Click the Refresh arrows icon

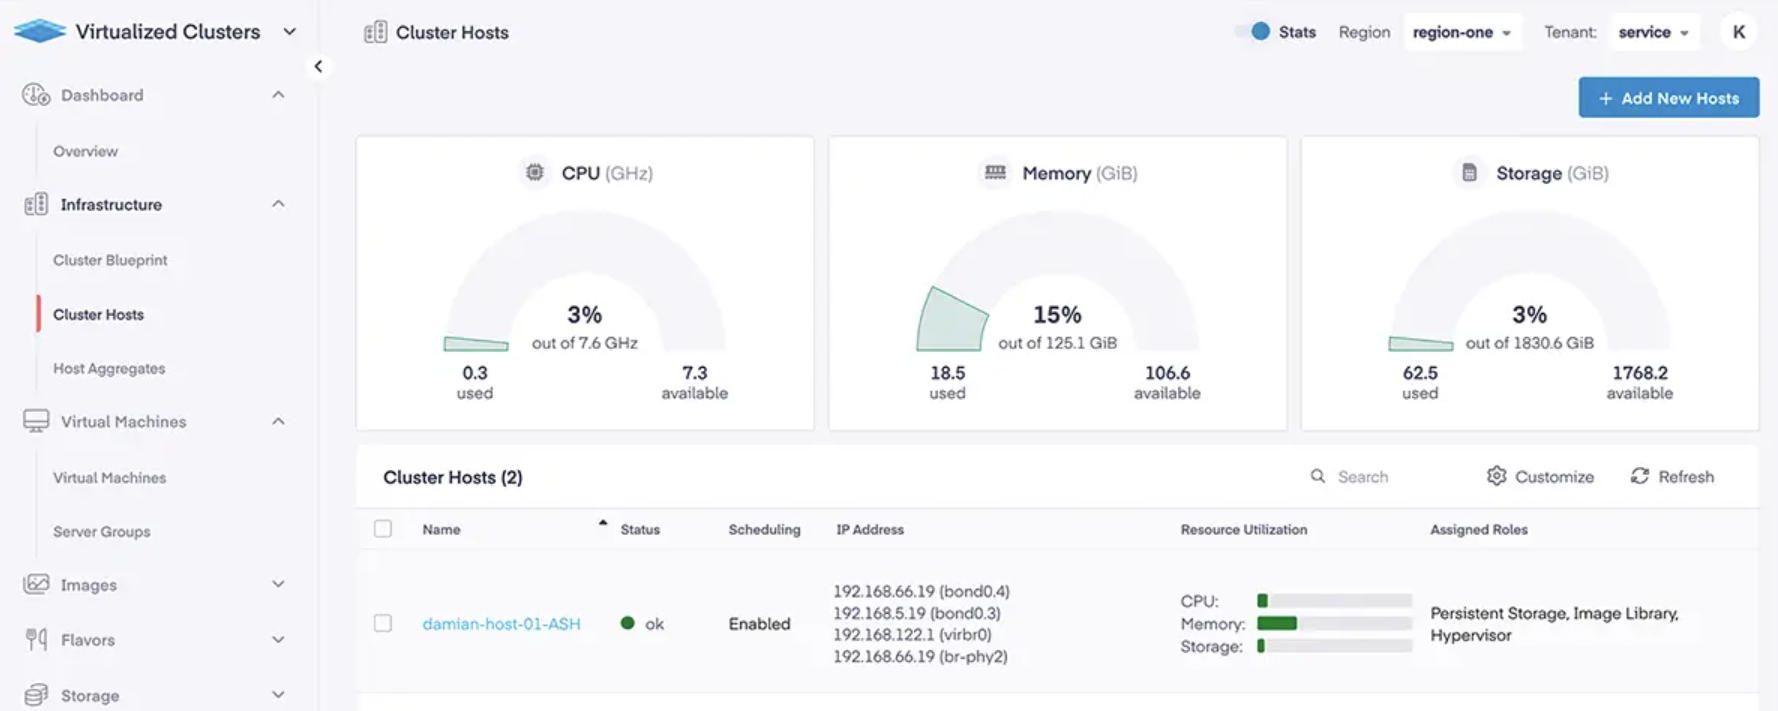(x=1640, y=476)
